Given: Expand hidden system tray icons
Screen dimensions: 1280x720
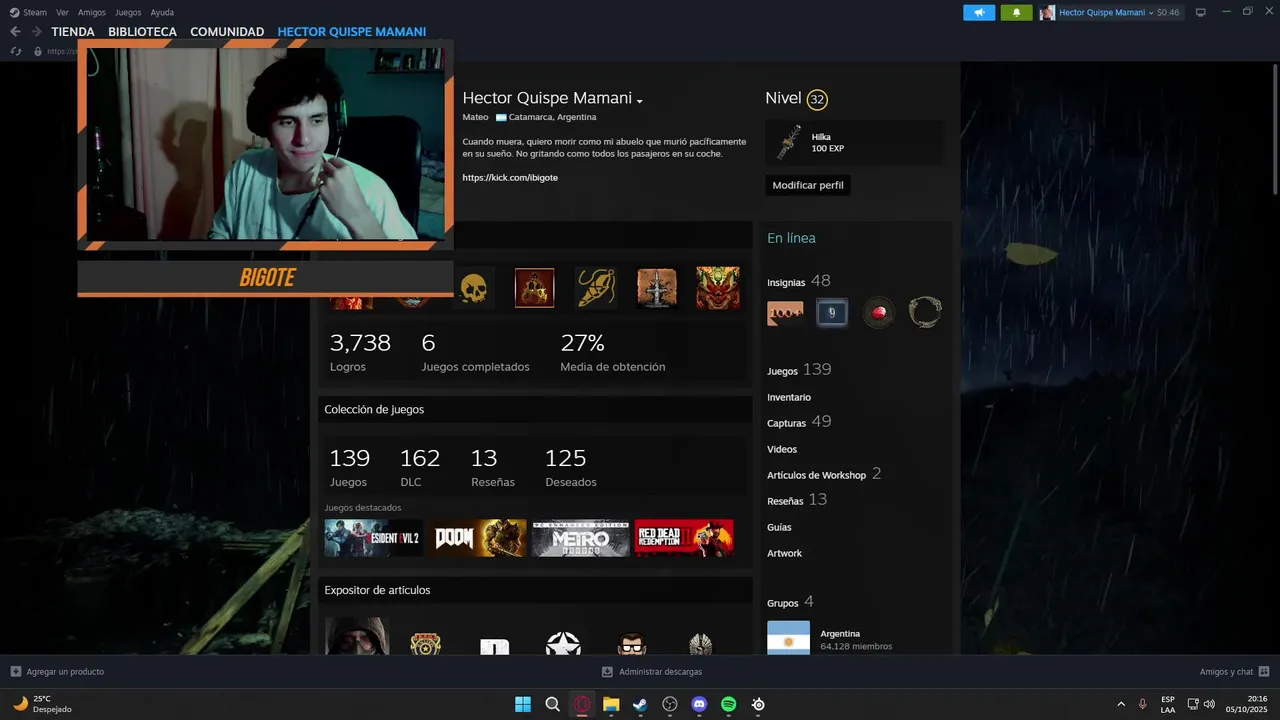Looking at the screenshot, I should [x=1120, y=704].
